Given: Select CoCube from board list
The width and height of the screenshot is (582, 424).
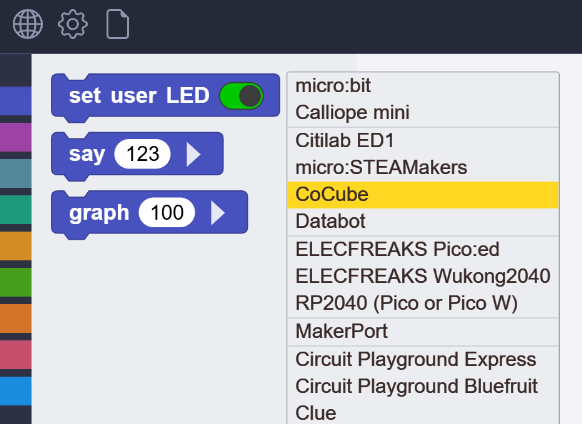Looking at the screenshot, I should (423, 195).
